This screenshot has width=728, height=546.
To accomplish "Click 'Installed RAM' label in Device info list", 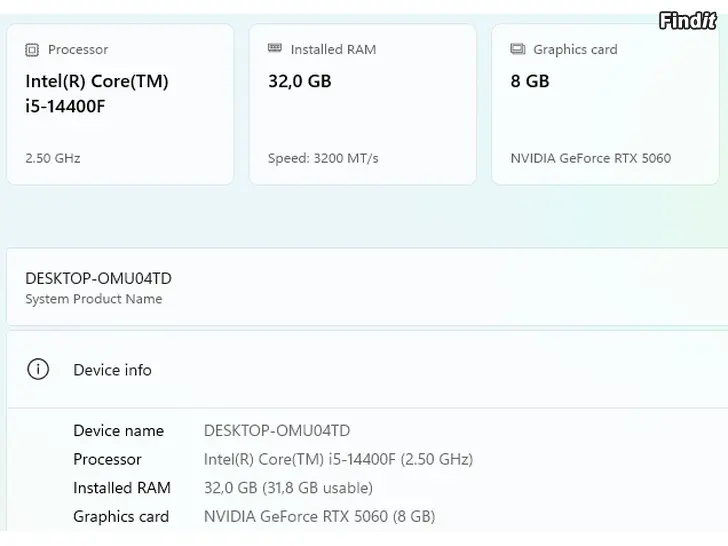I will (x=122, y=488).
